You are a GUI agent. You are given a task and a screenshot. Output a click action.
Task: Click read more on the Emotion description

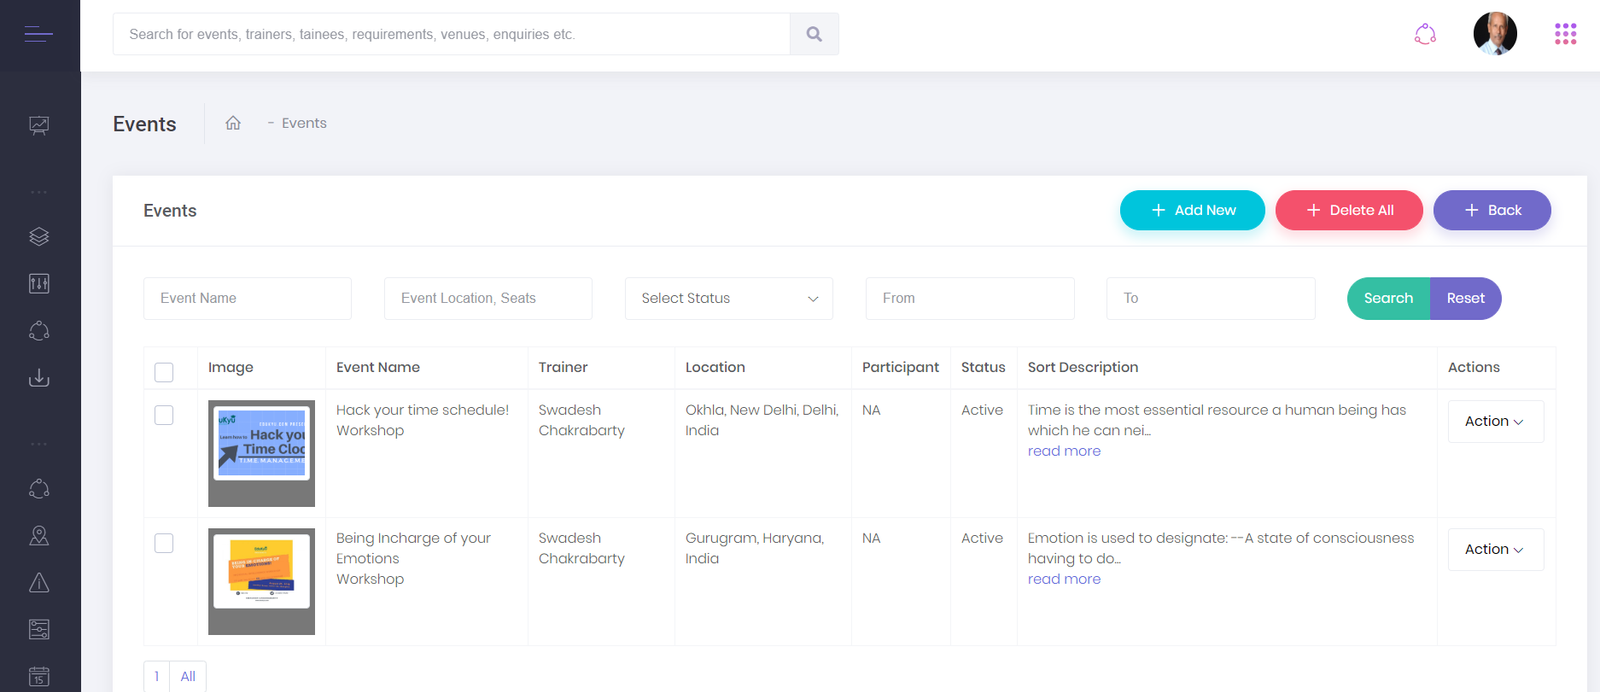click(x=1064, y=579)
